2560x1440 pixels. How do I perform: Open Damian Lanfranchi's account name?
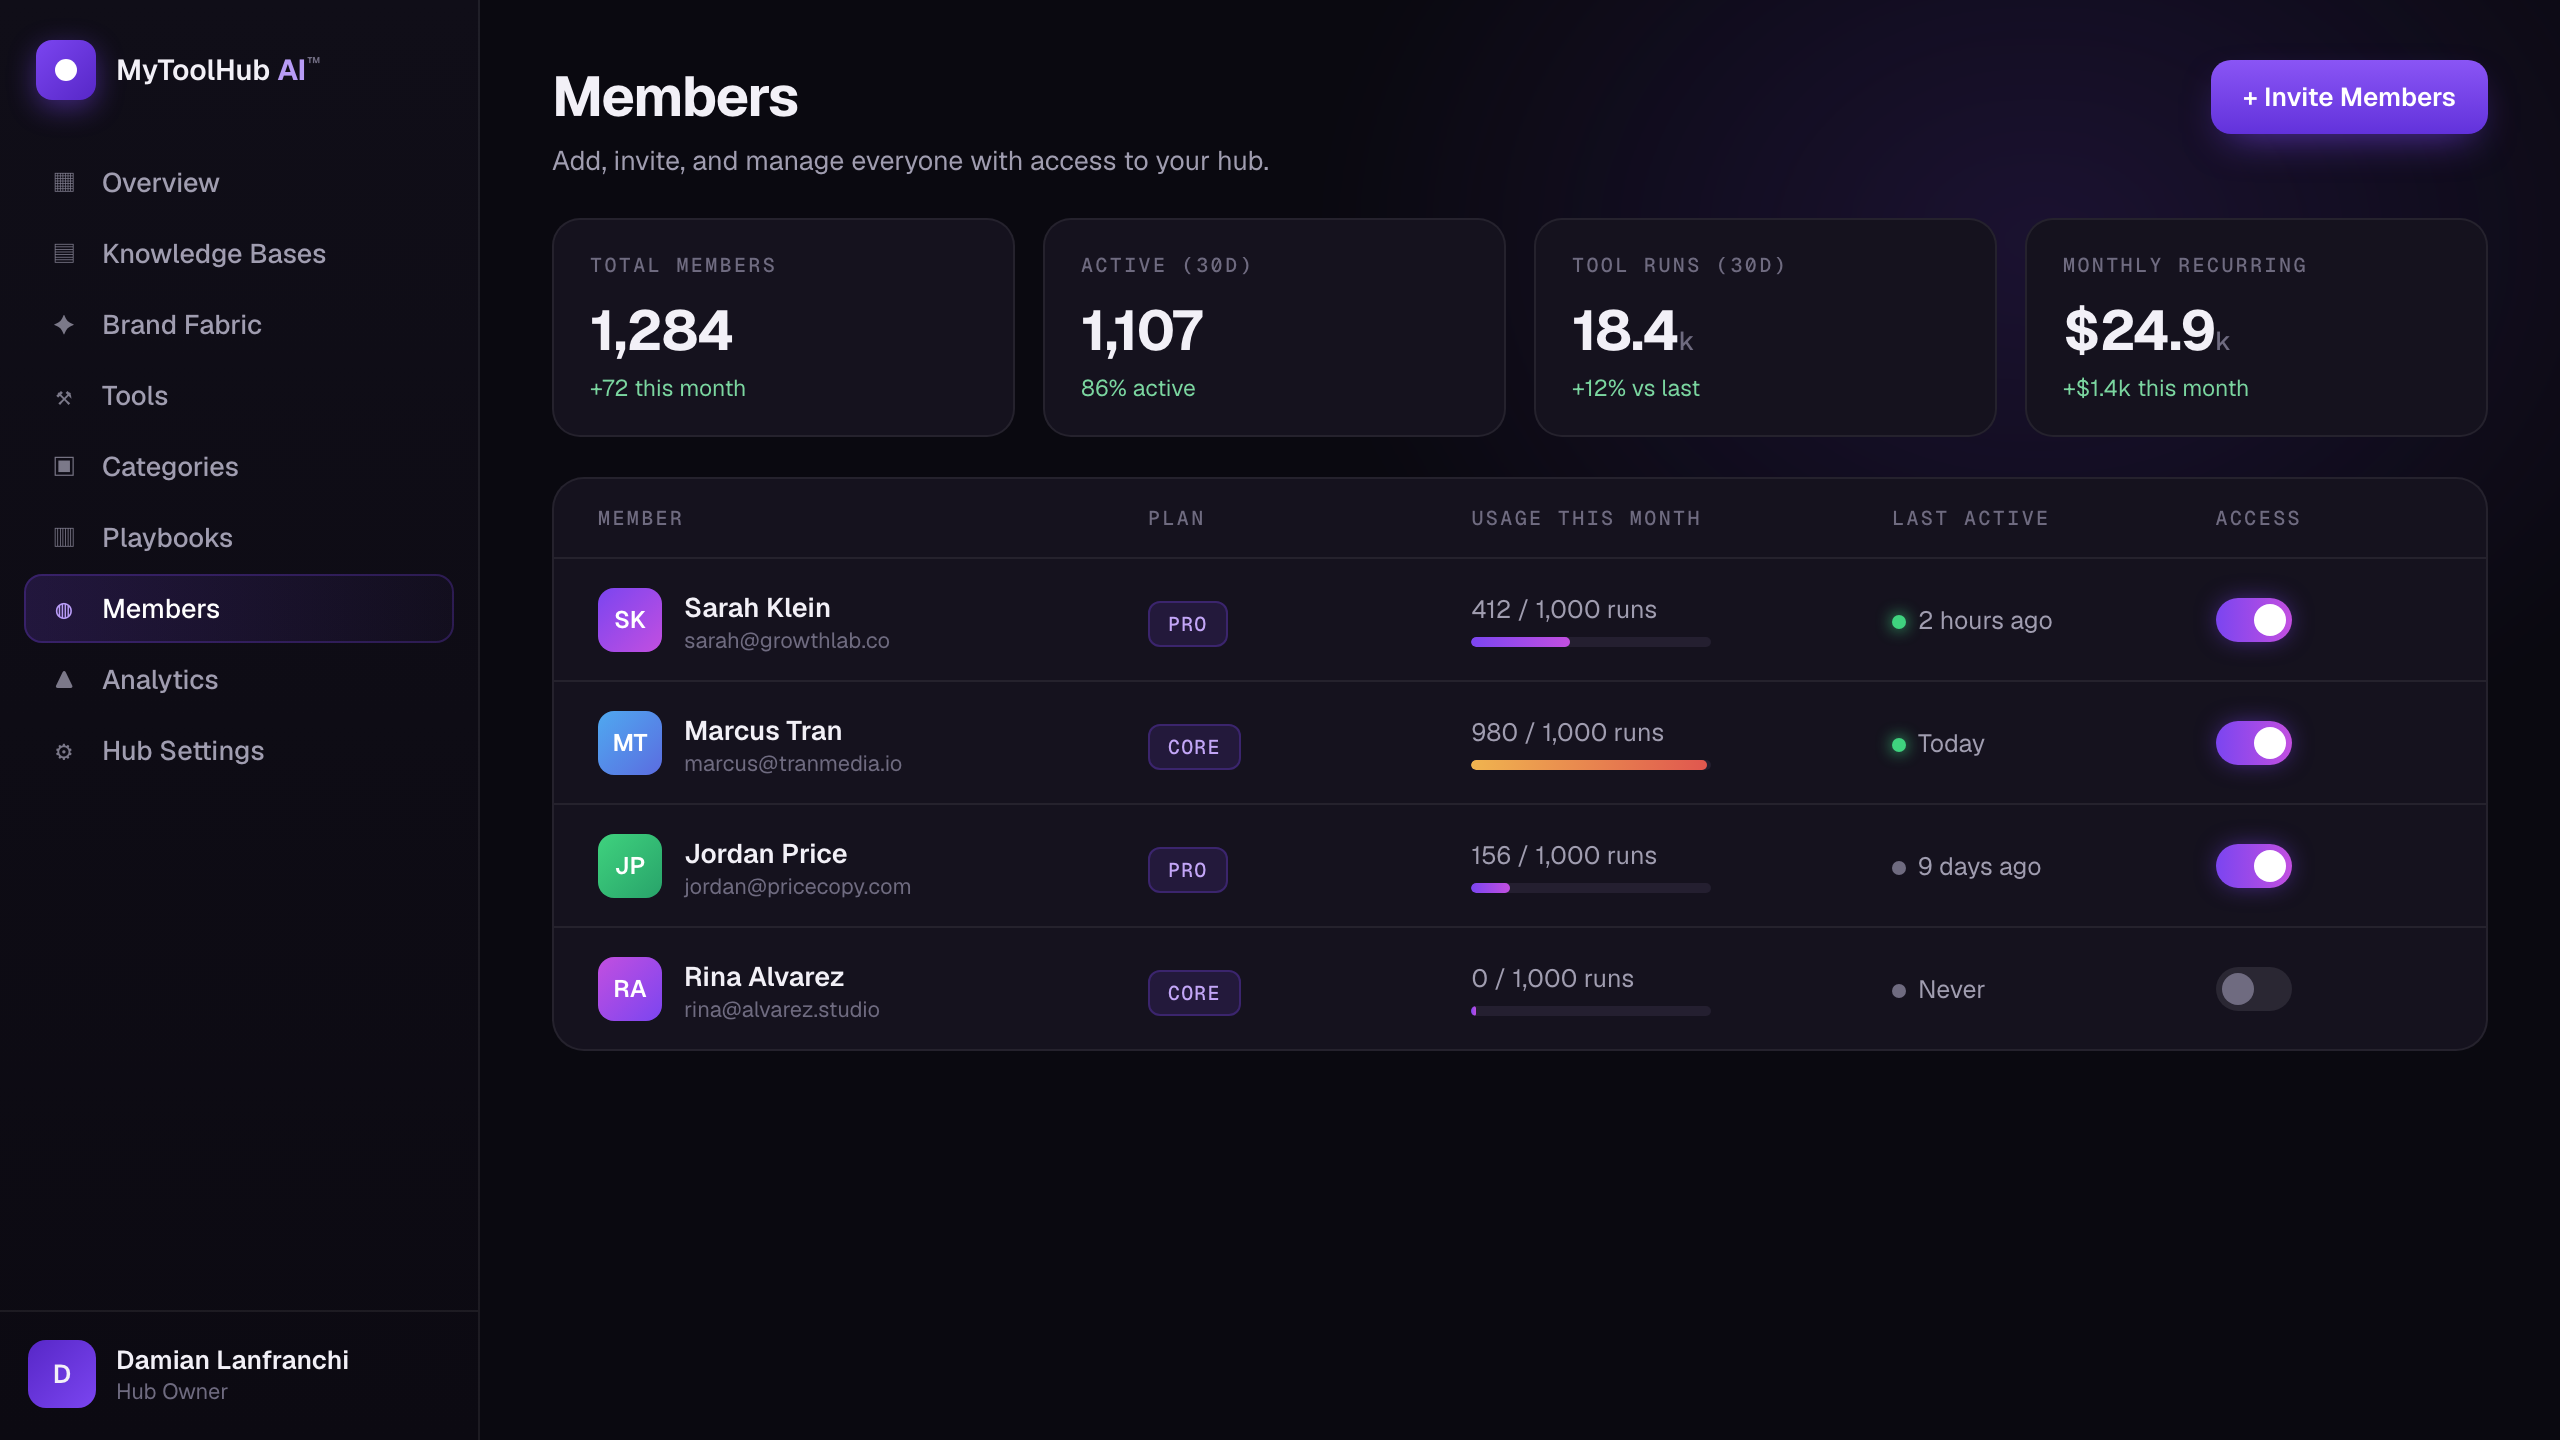232,1360
